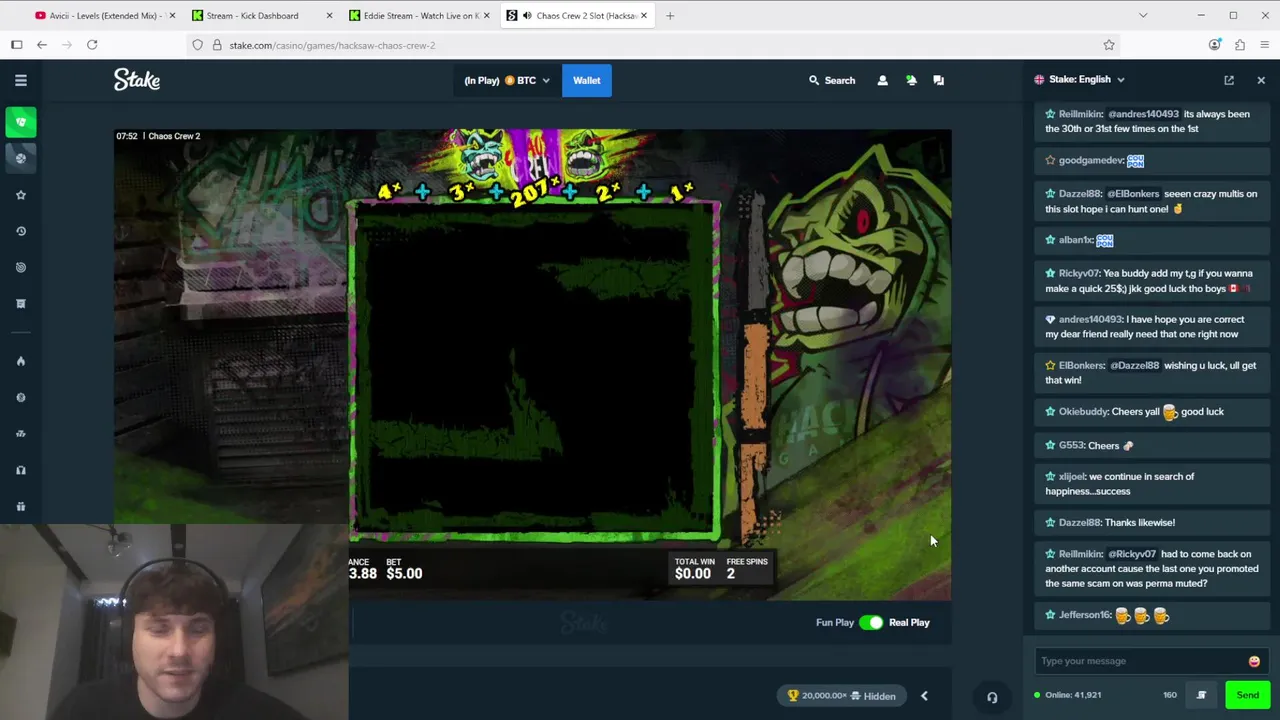Open the notifications bell icon

click(911, 80)
